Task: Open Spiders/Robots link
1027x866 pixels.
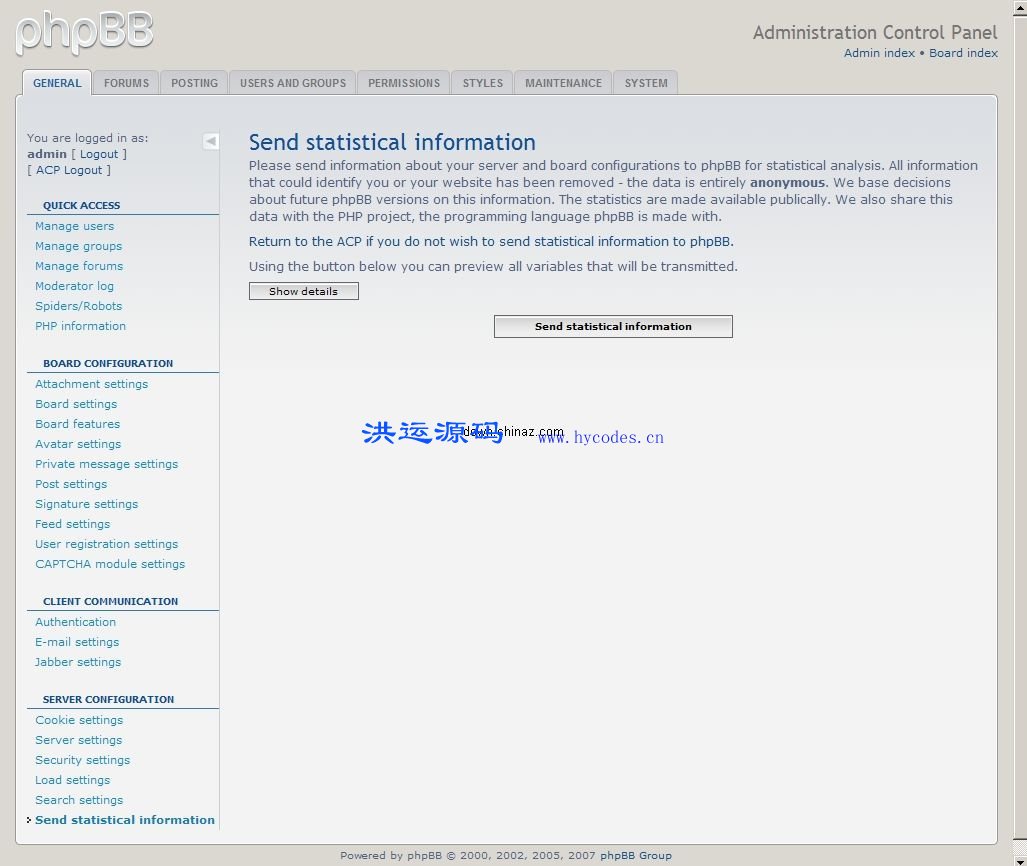Action: [x=79, y=306]
